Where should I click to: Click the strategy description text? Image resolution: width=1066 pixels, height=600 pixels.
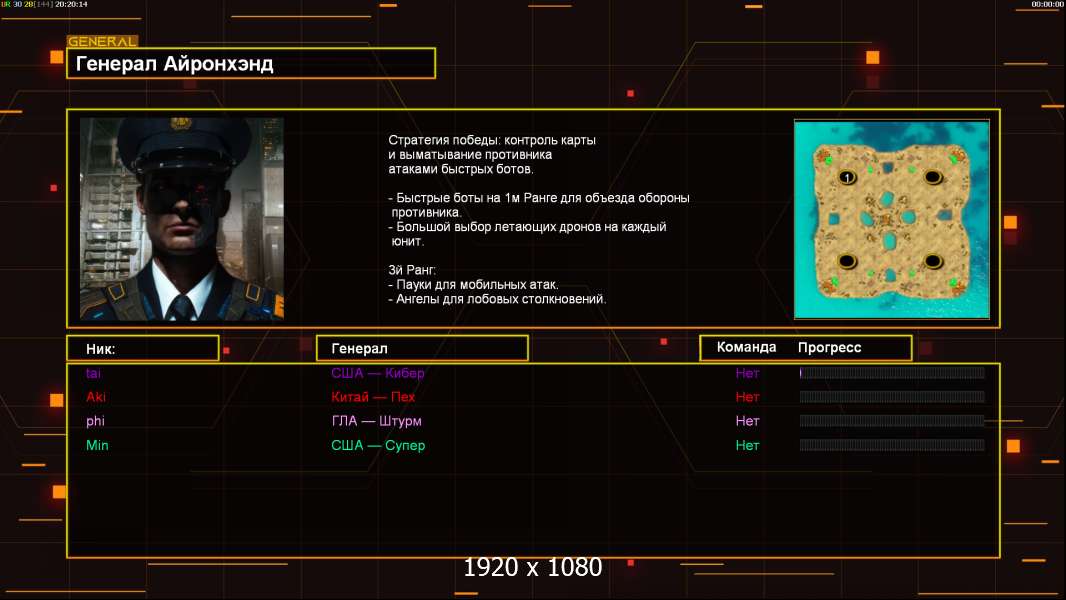tap(538, 219)
